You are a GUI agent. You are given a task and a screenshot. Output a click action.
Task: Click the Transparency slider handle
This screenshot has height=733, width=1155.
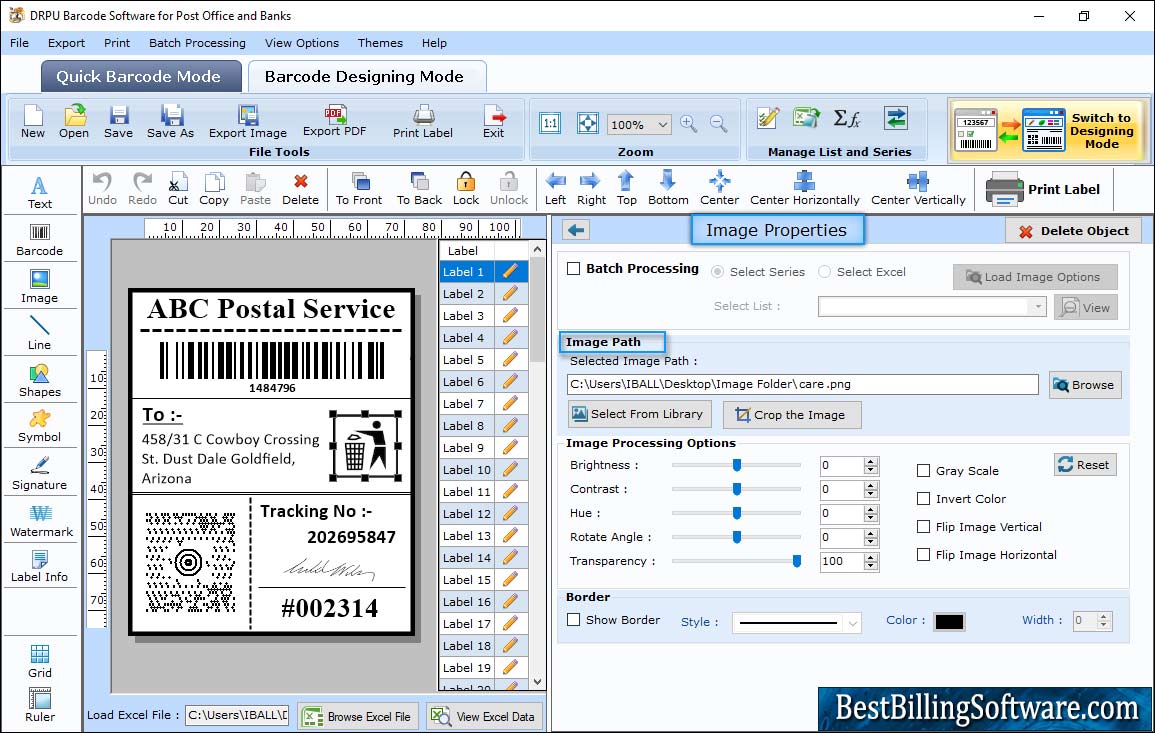point(796,561)
